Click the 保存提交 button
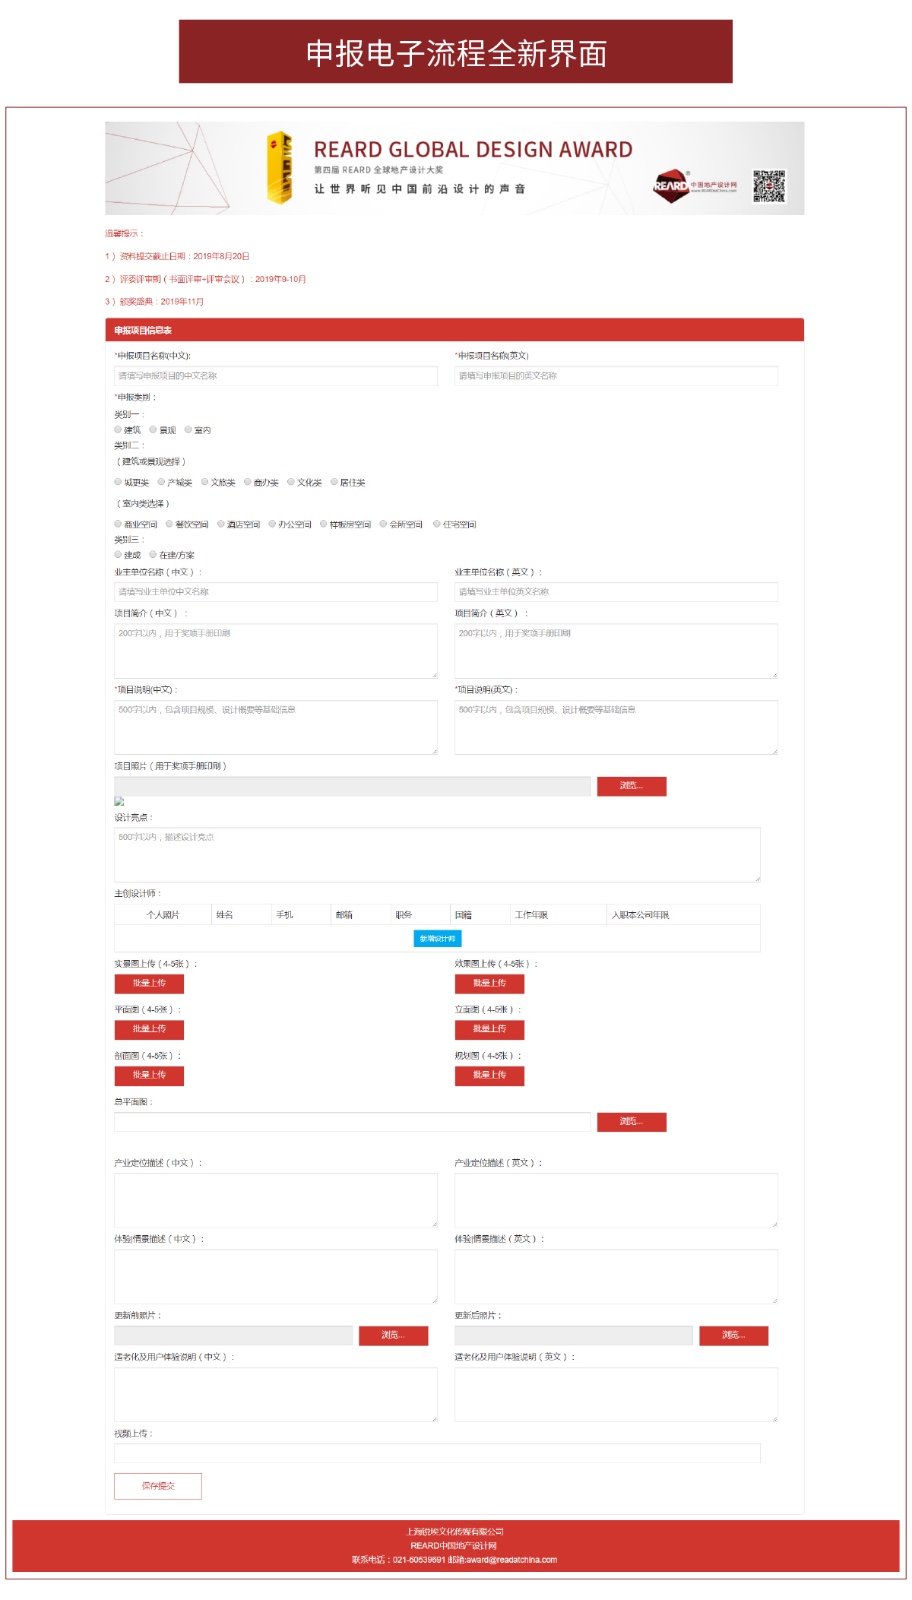The image size is (912, 1600). 158,1487
